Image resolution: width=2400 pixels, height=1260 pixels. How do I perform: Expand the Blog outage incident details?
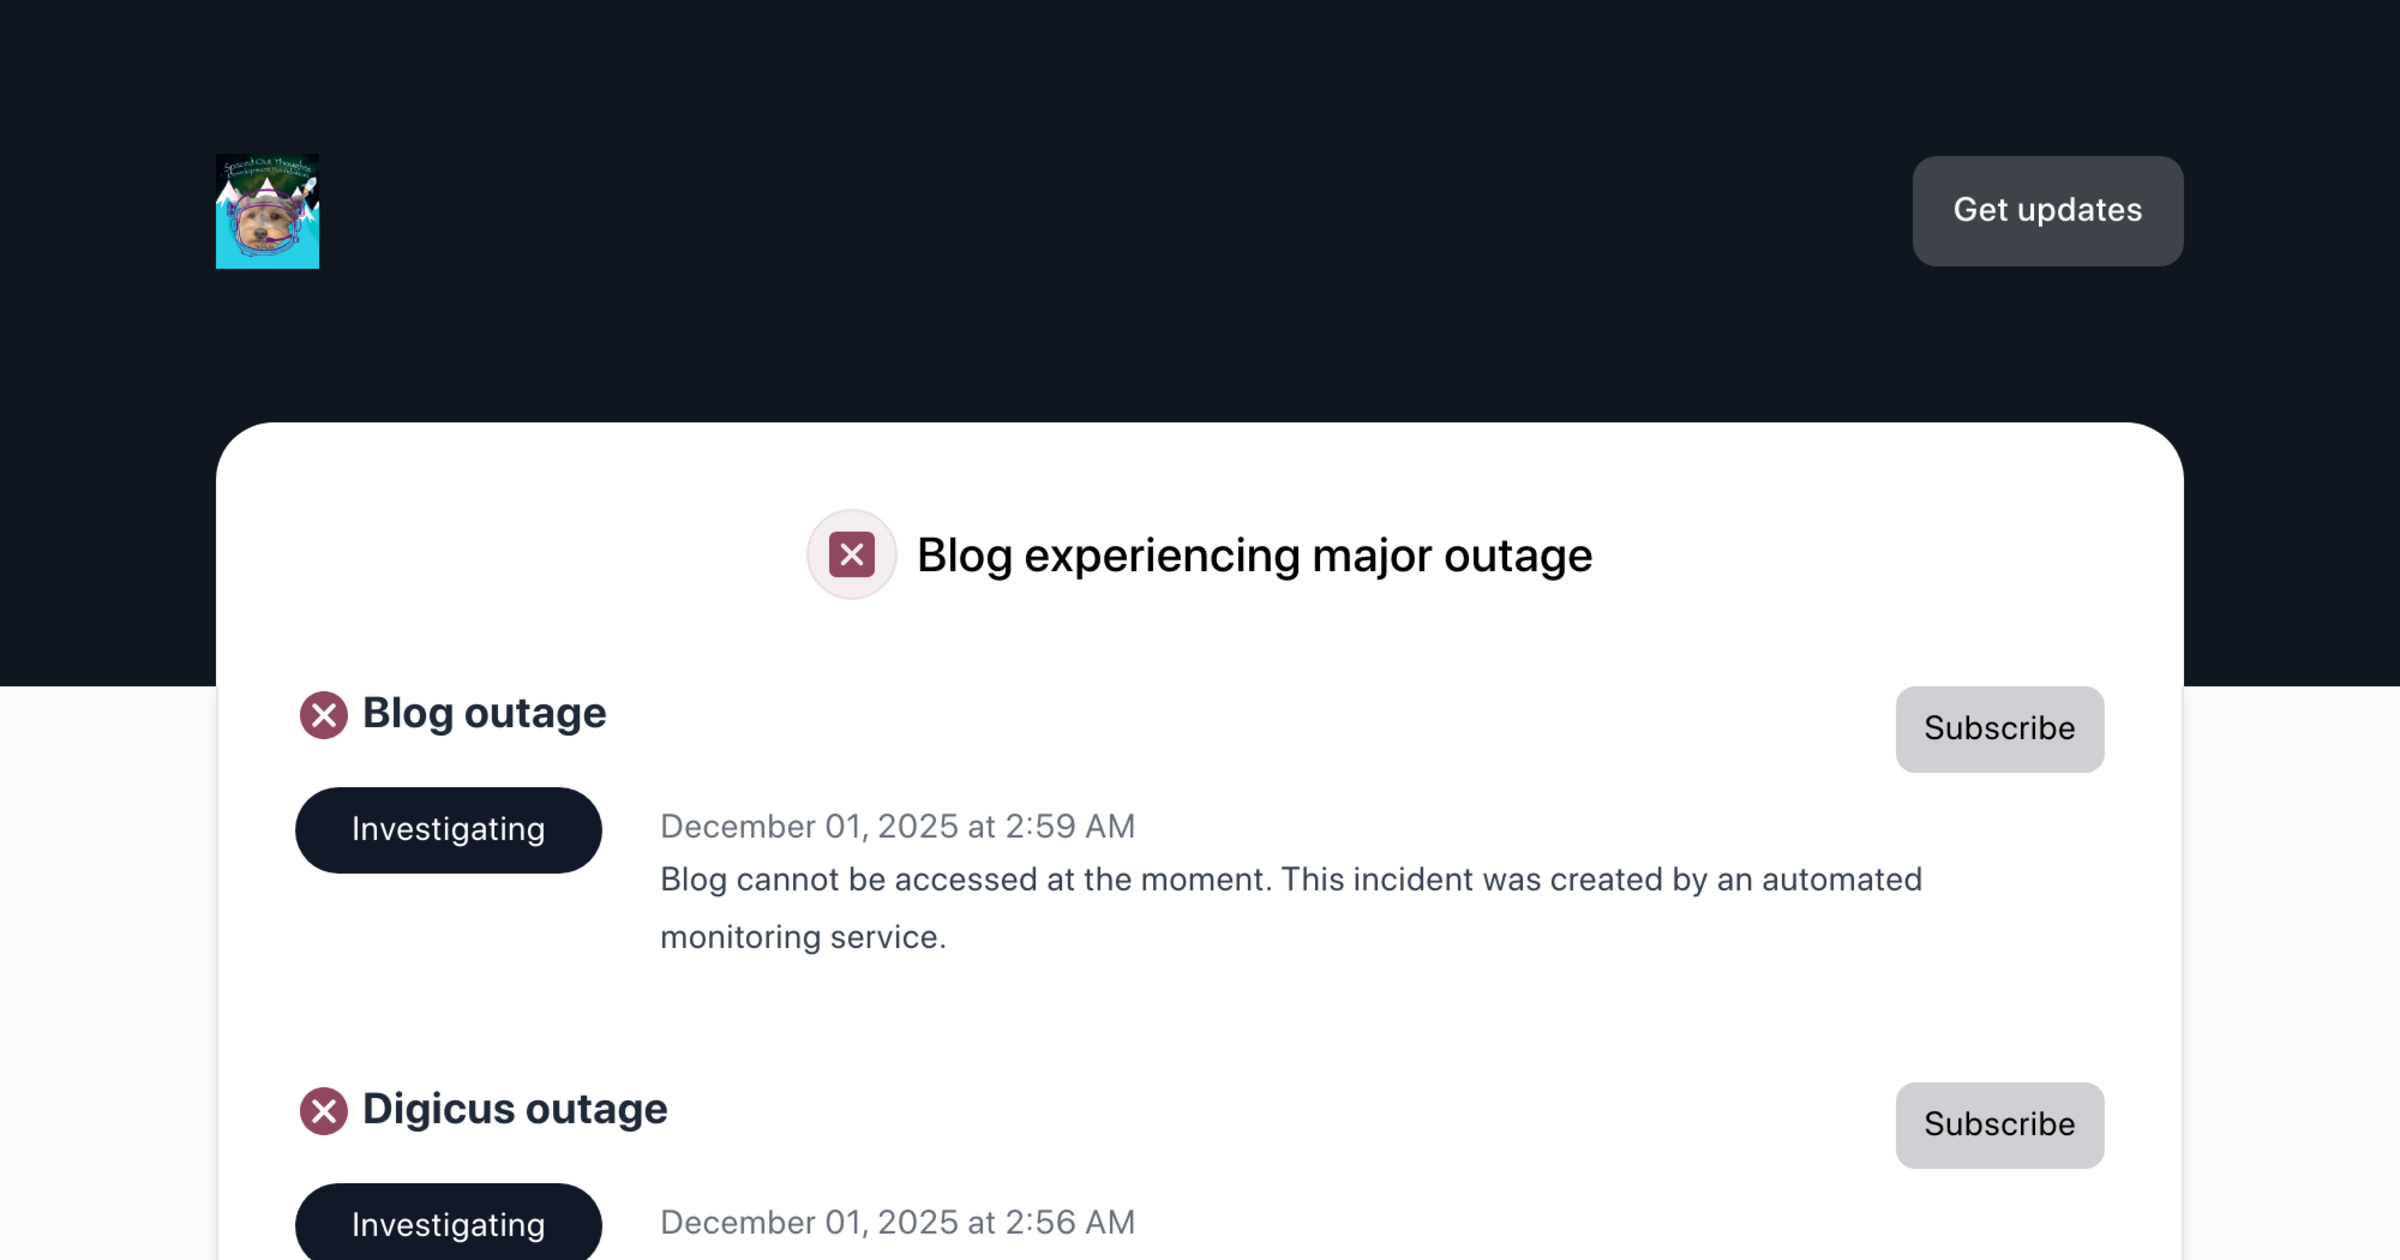(x=484, y=713)
